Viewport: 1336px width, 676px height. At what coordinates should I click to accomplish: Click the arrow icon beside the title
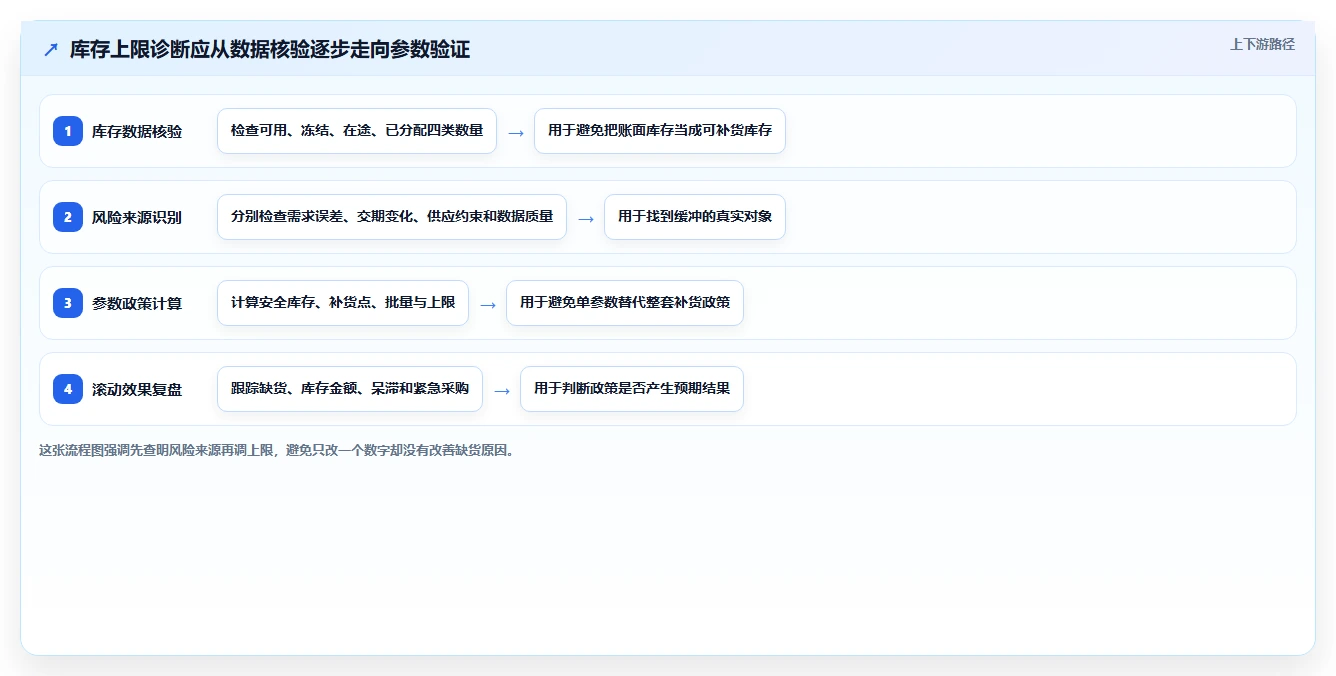51,49
